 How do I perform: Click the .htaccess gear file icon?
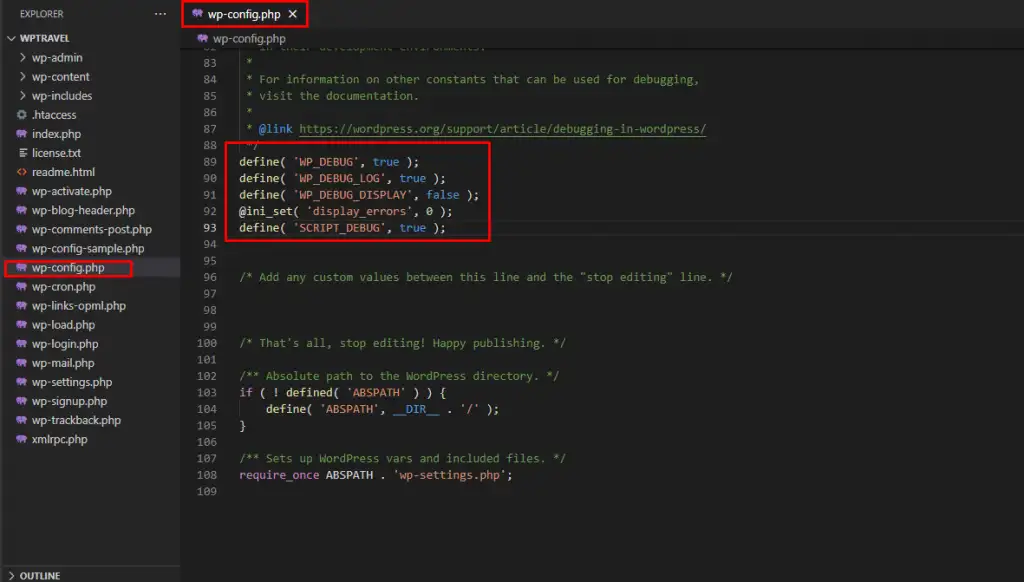pos(22,115)
